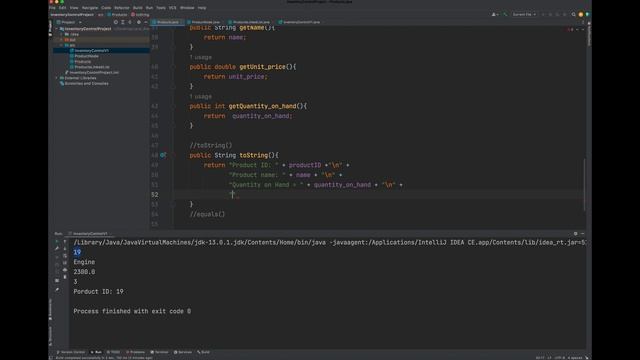Select Scratches and Consoles node

click(84, 84)
